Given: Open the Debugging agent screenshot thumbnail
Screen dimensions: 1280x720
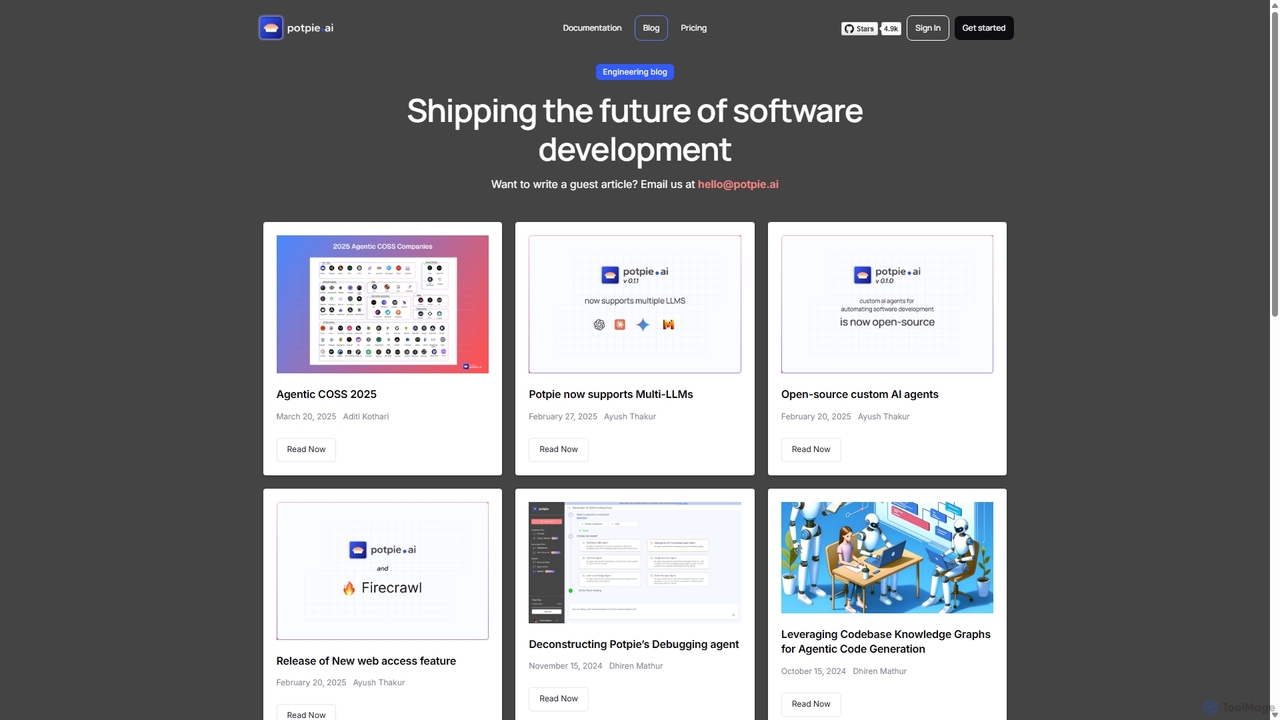Looking at the screenshot, I should [x=635, y=562].
